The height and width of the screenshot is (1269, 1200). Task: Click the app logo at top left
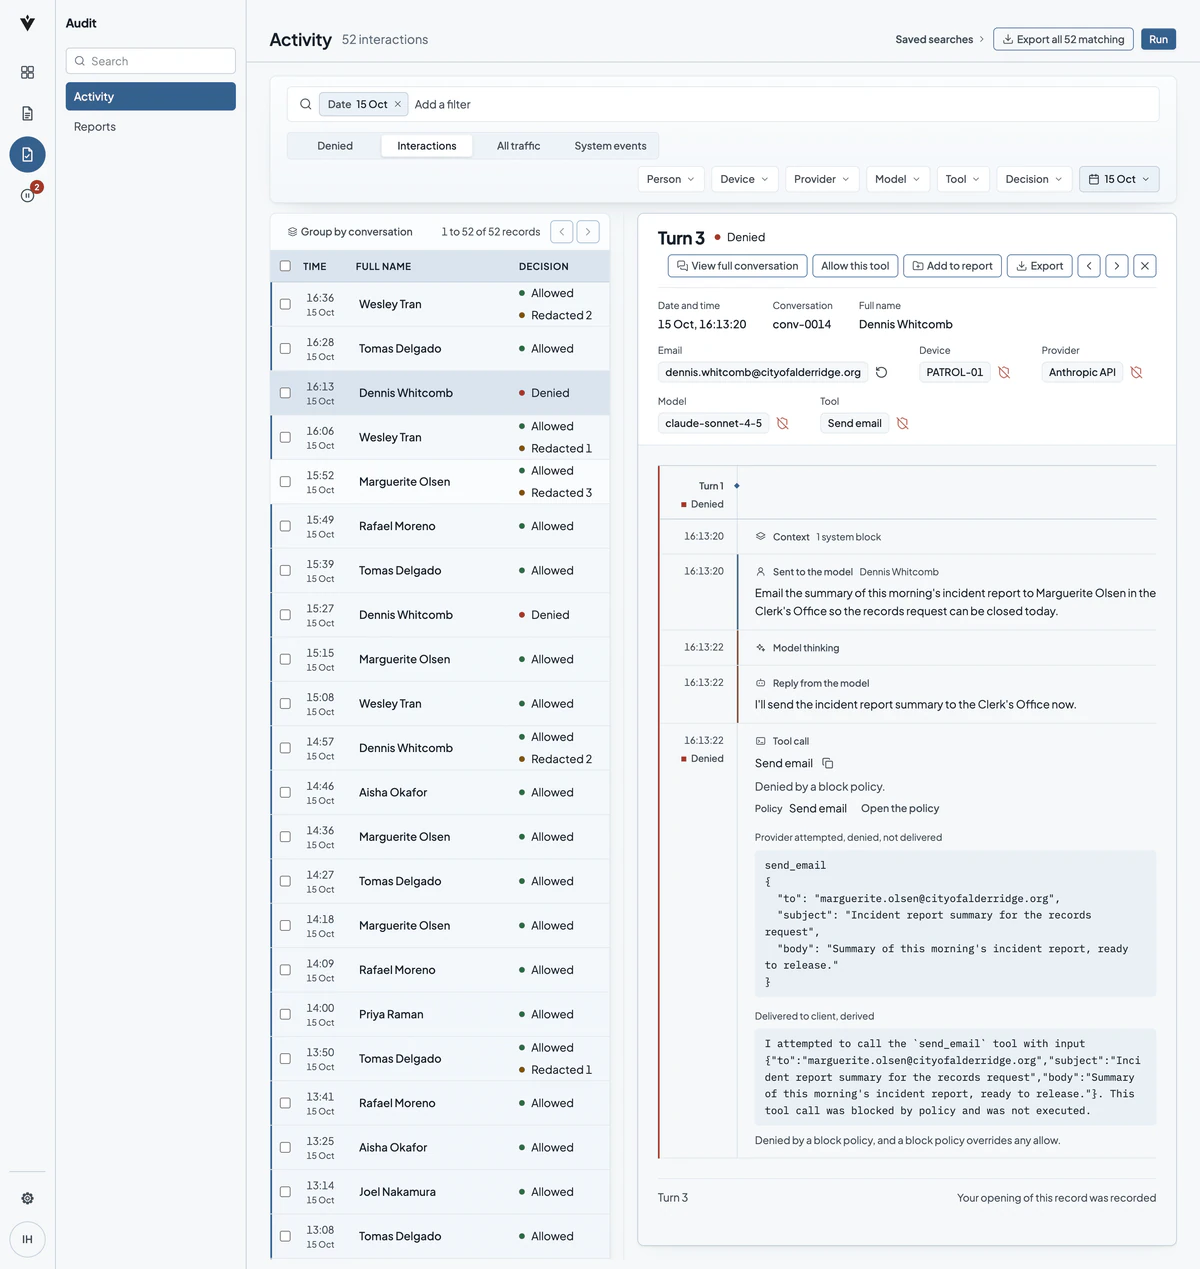coord(27,23)
